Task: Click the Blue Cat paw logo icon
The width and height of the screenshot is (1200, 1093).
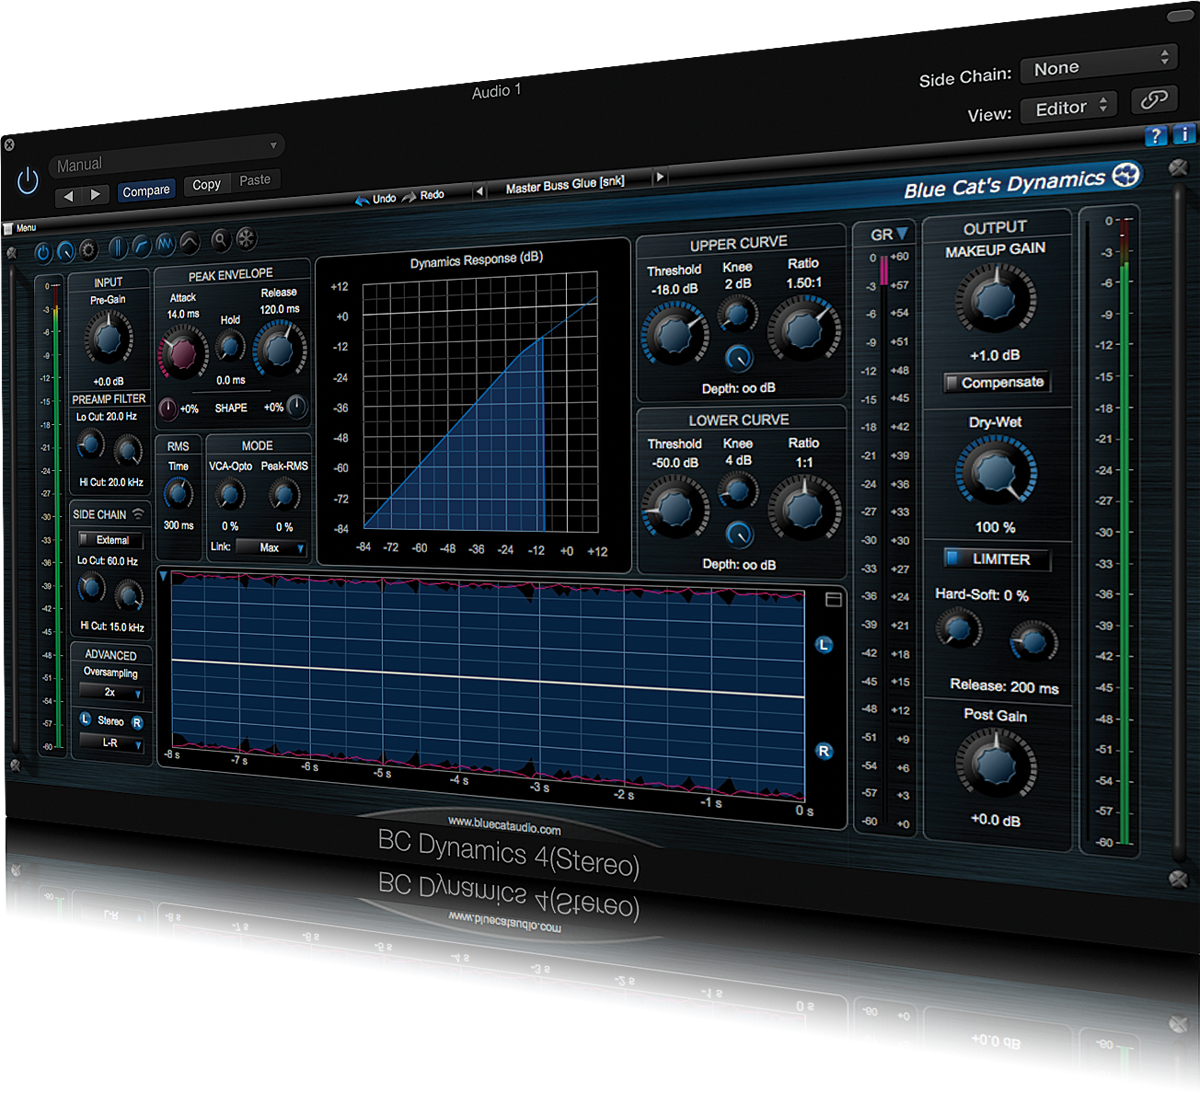Action: (x=1126, y=175)
